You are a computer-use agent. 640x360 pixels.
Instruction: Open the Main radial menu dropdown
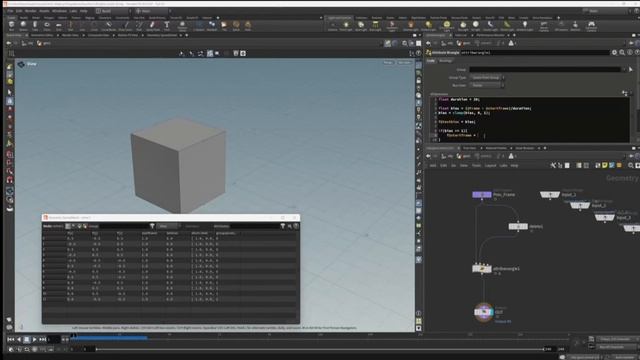pos(153,11)
